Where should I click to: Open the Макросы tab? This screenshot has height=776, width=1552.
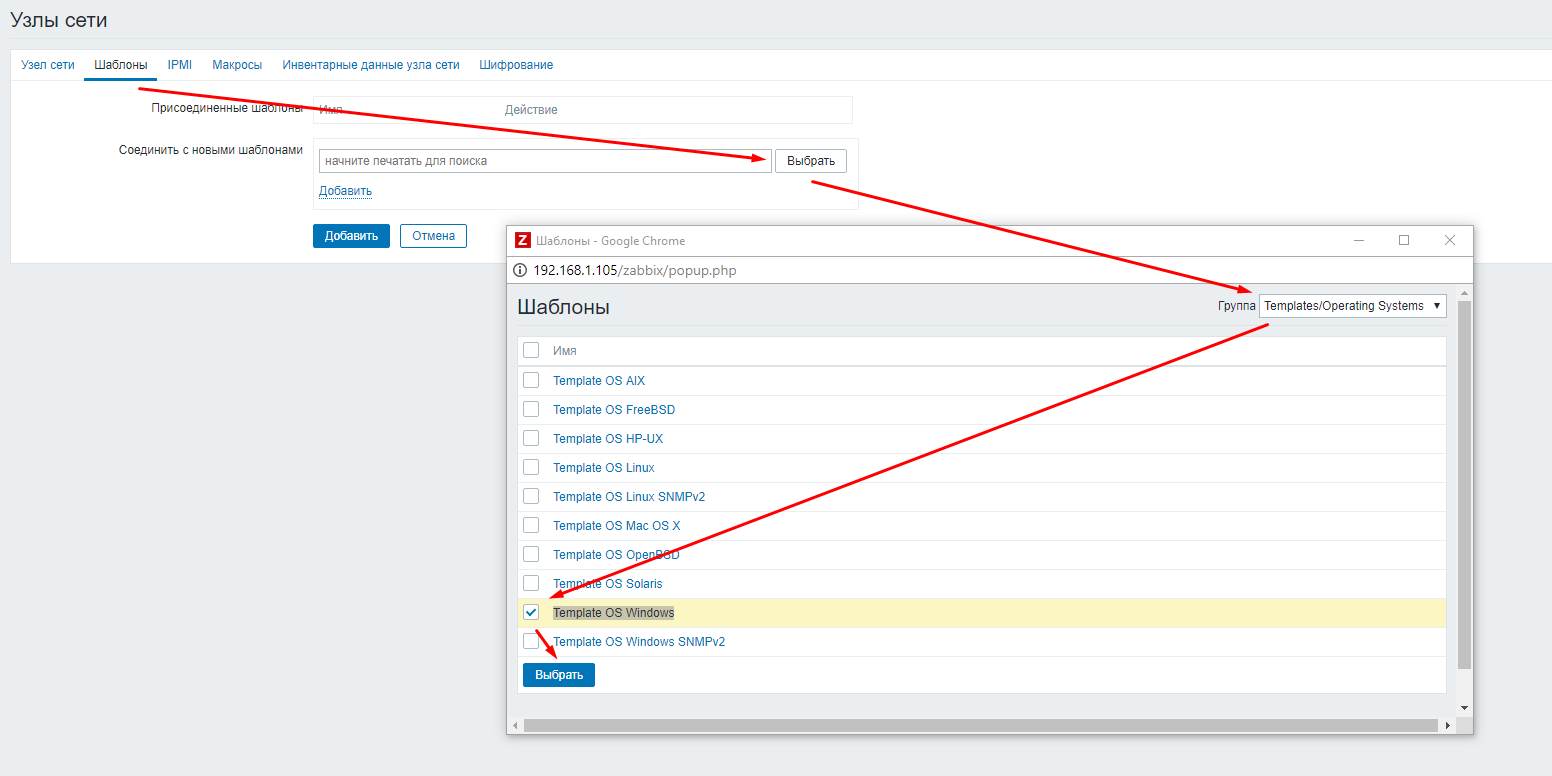pyautogui.click(x=237, y=65)
